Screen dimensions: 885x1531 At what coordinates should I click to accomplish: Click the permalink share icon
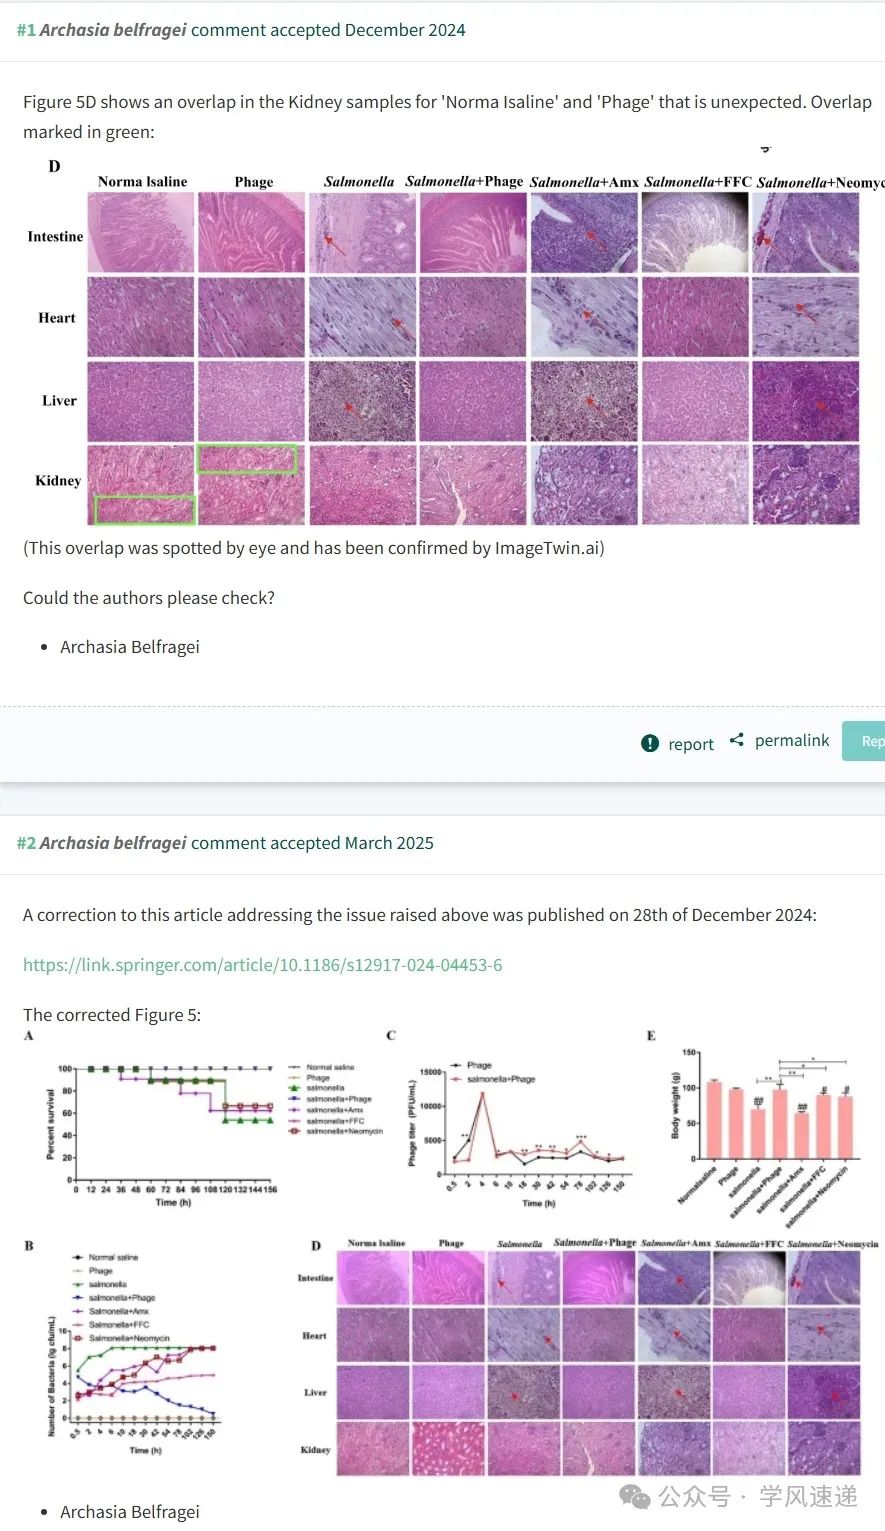coord(736,740)
